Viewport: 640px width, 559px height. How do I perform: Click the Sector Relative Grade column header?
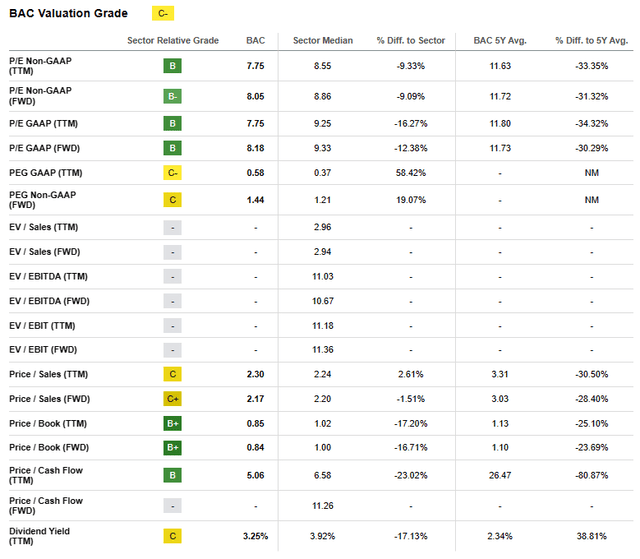coord(174,41)
